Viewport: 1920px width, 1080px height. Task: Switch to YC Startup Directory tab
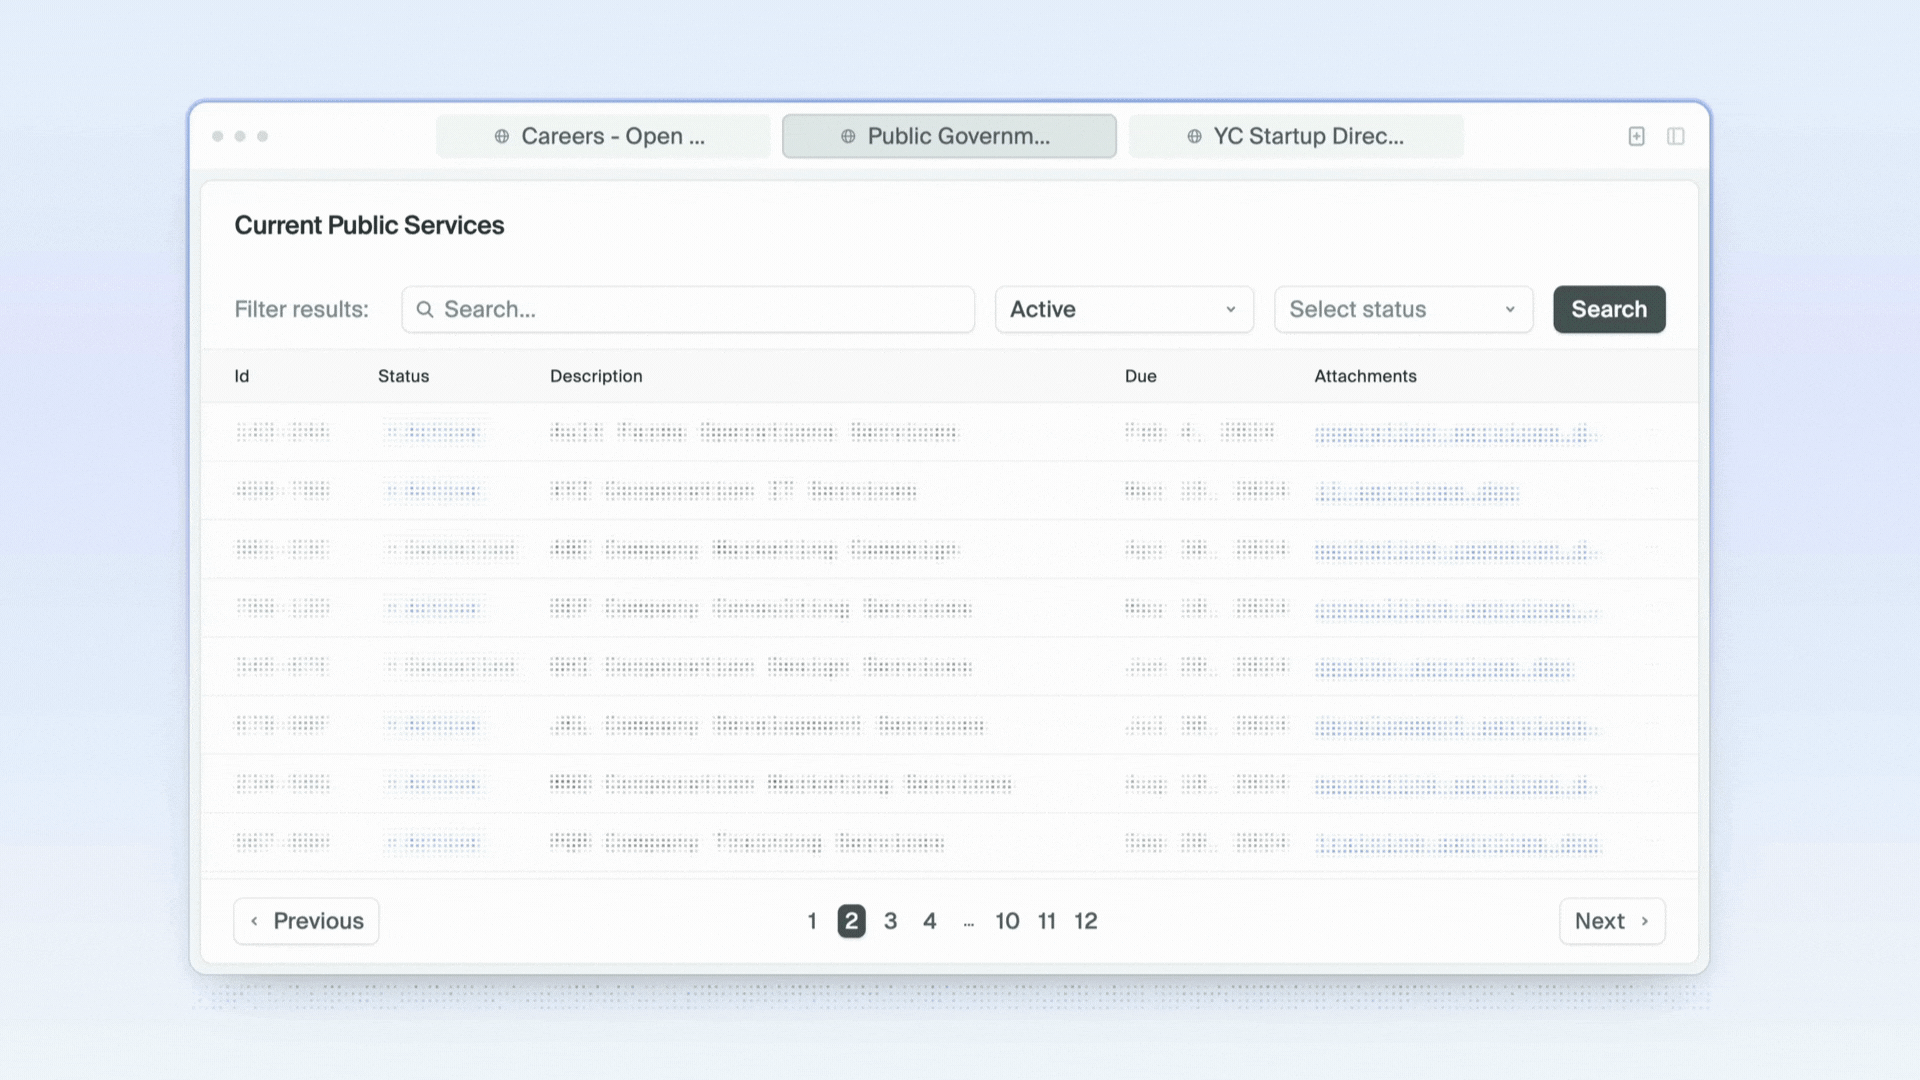click(1296, 136)
